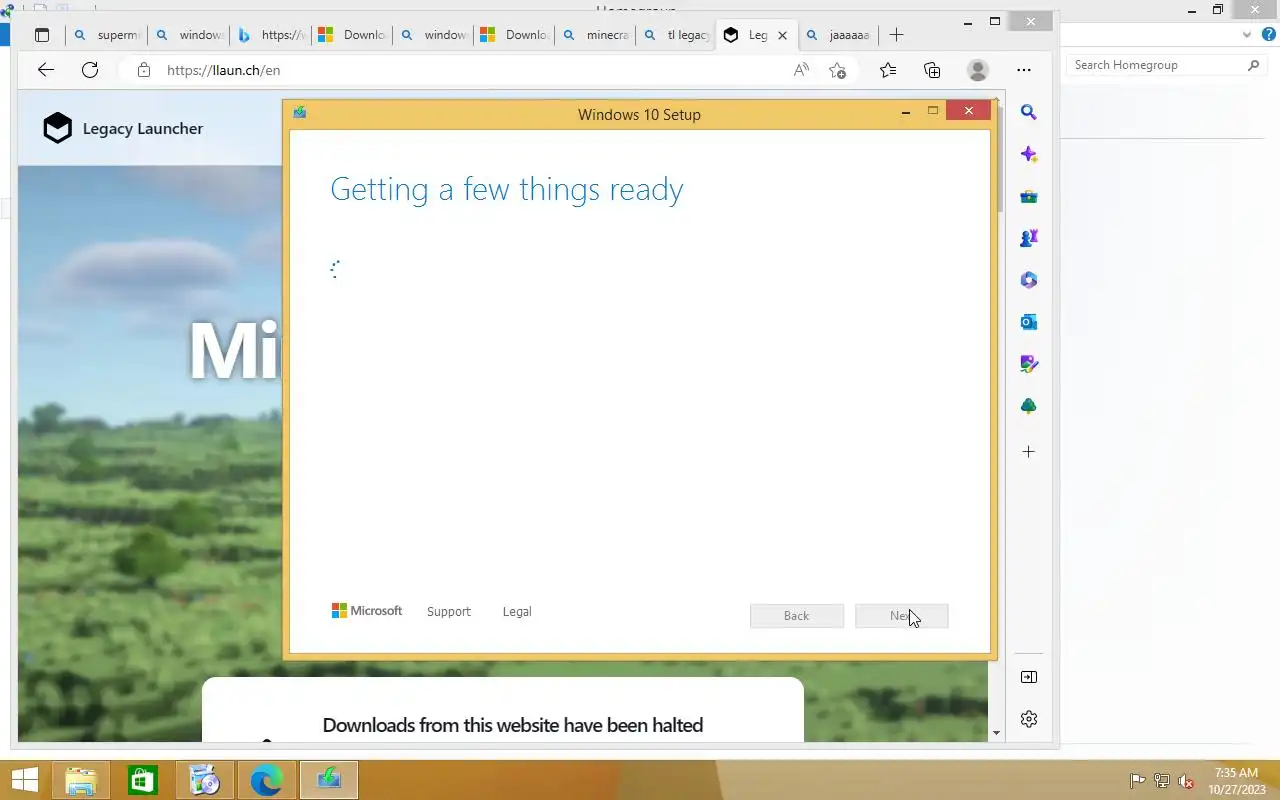Open the Legal link in setup
This screenshot has width=1280, height=800.
[x=517, y=611]
